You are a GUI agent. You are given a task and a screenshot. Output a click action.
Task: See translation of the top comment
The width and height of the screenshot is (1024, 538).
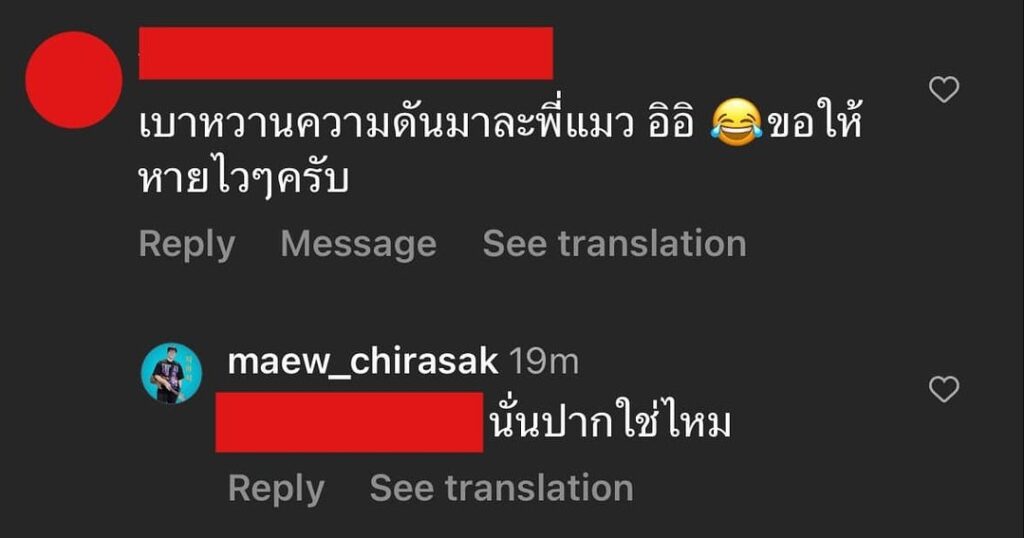[x=615, y=244]
